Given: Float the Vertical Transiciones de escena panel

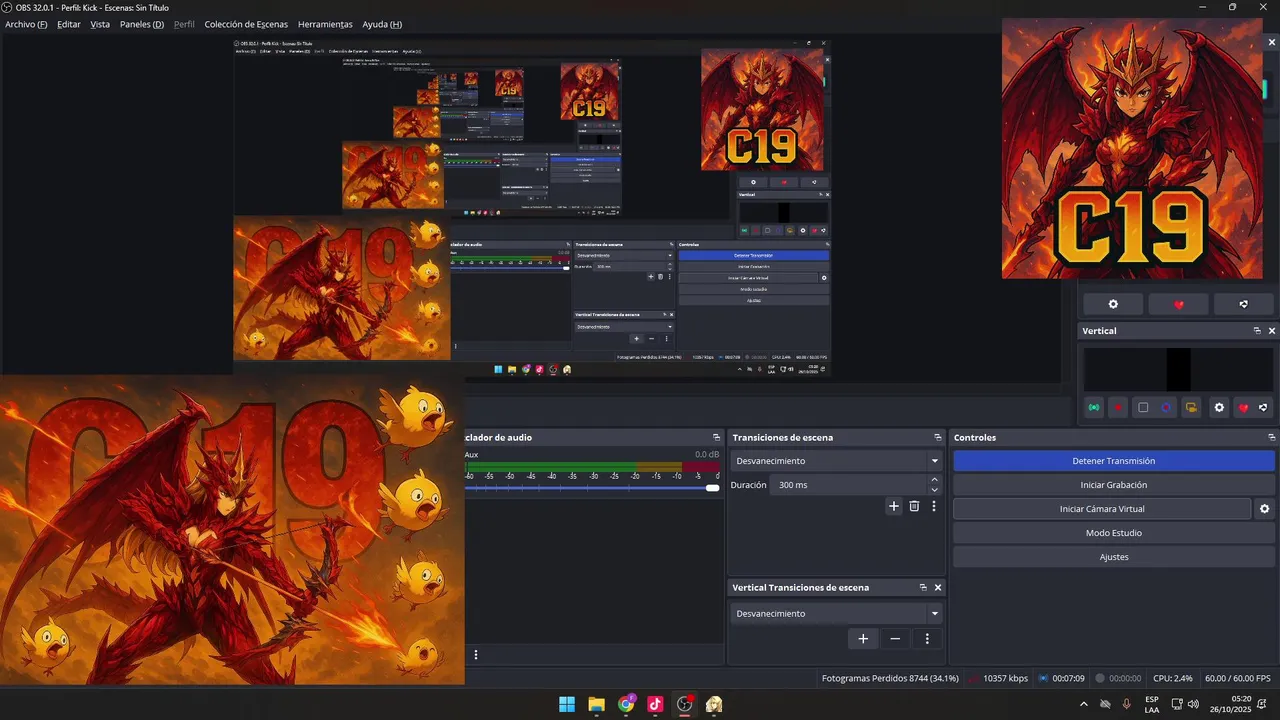Looking at the screenshot, I should click(x=923, y=588).
